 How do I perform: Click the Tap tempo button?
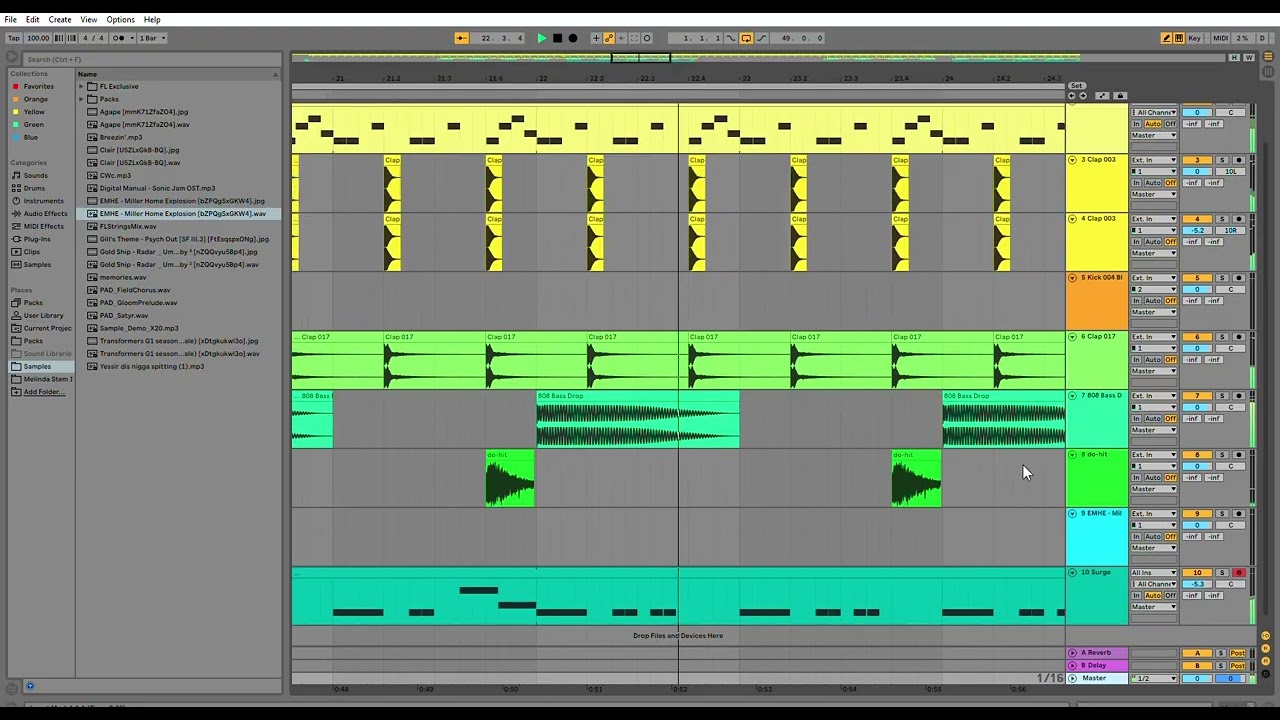(x=14, y=38)
